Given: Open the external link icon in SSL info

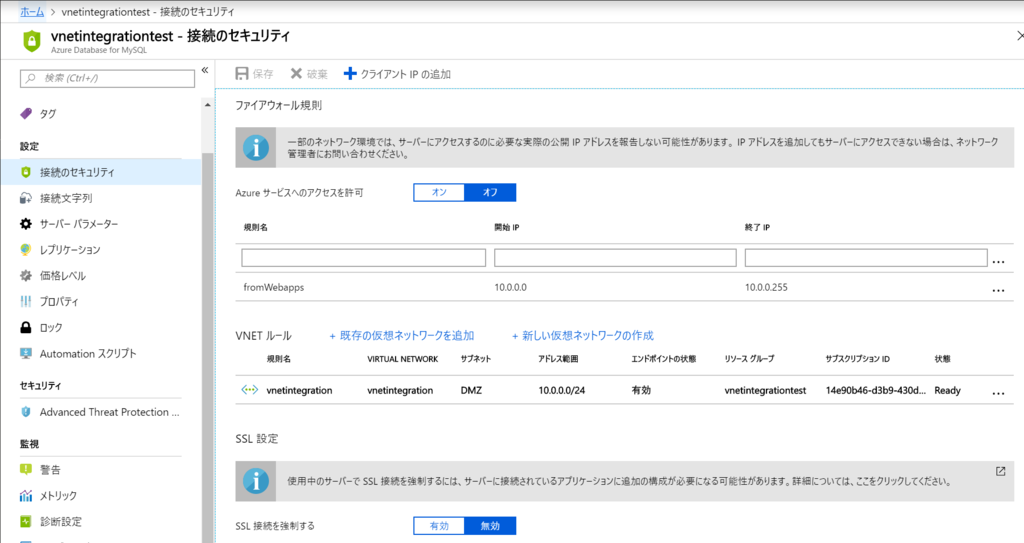Looking at the screenshot, I should (x=1000, y=471).
